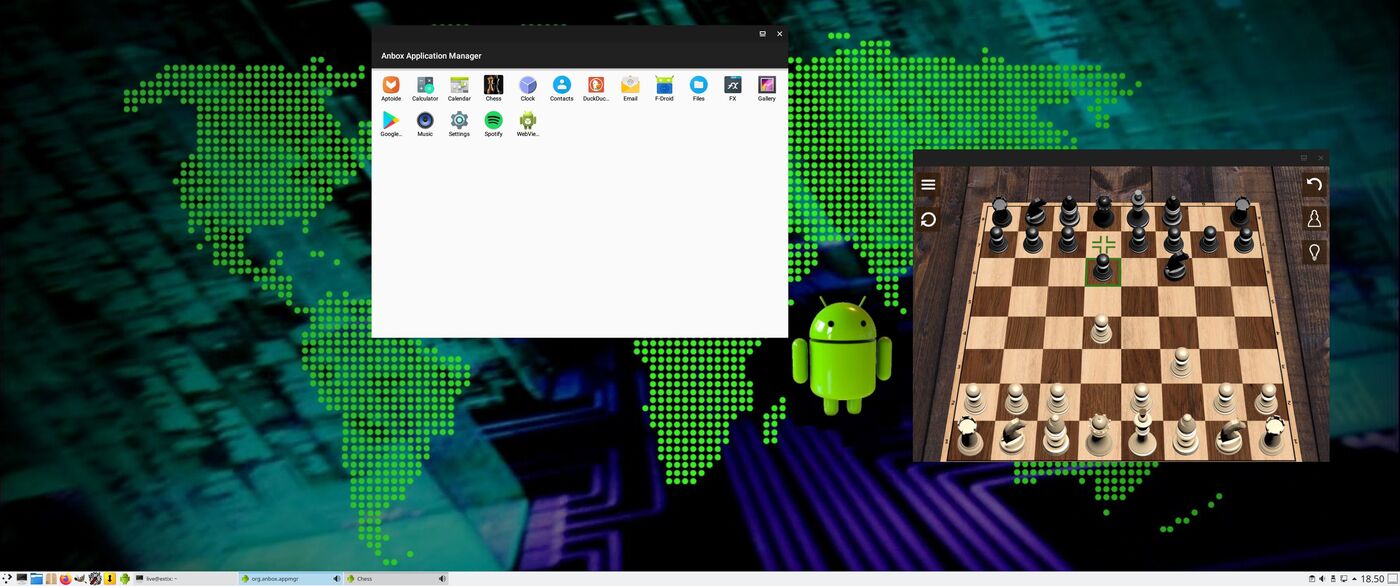Mute audio on the Chess taskbar entry
Screen dimensions: 1400x586
442,579
